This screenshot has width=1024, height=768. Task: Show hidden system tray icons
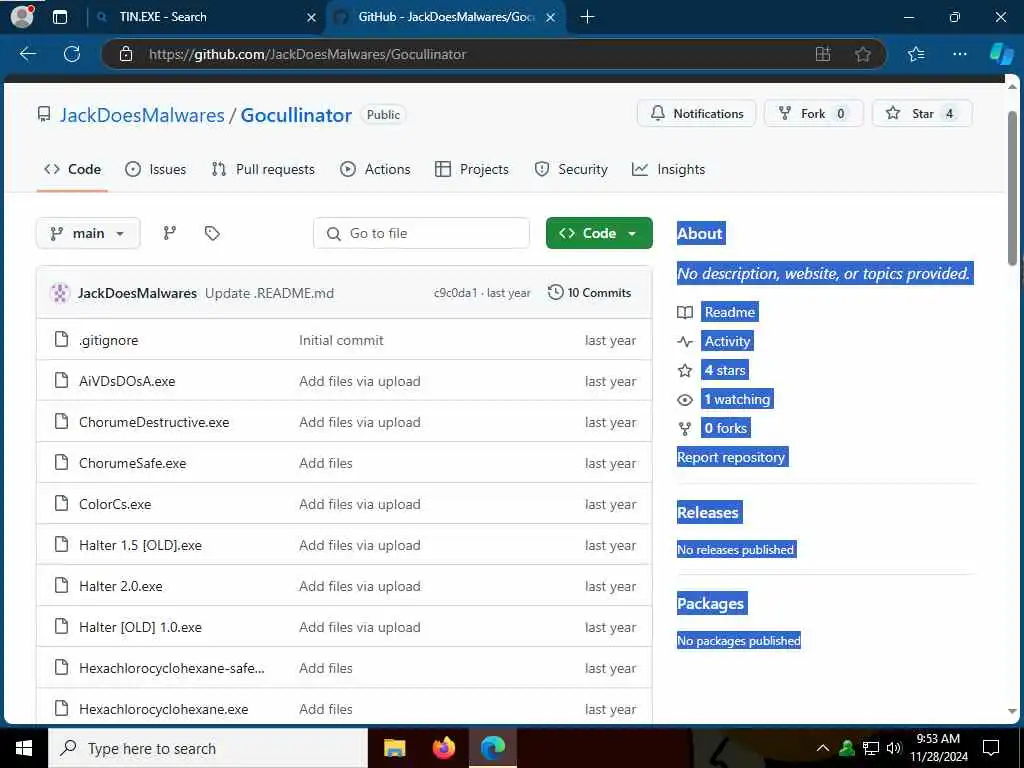point(823,748)
